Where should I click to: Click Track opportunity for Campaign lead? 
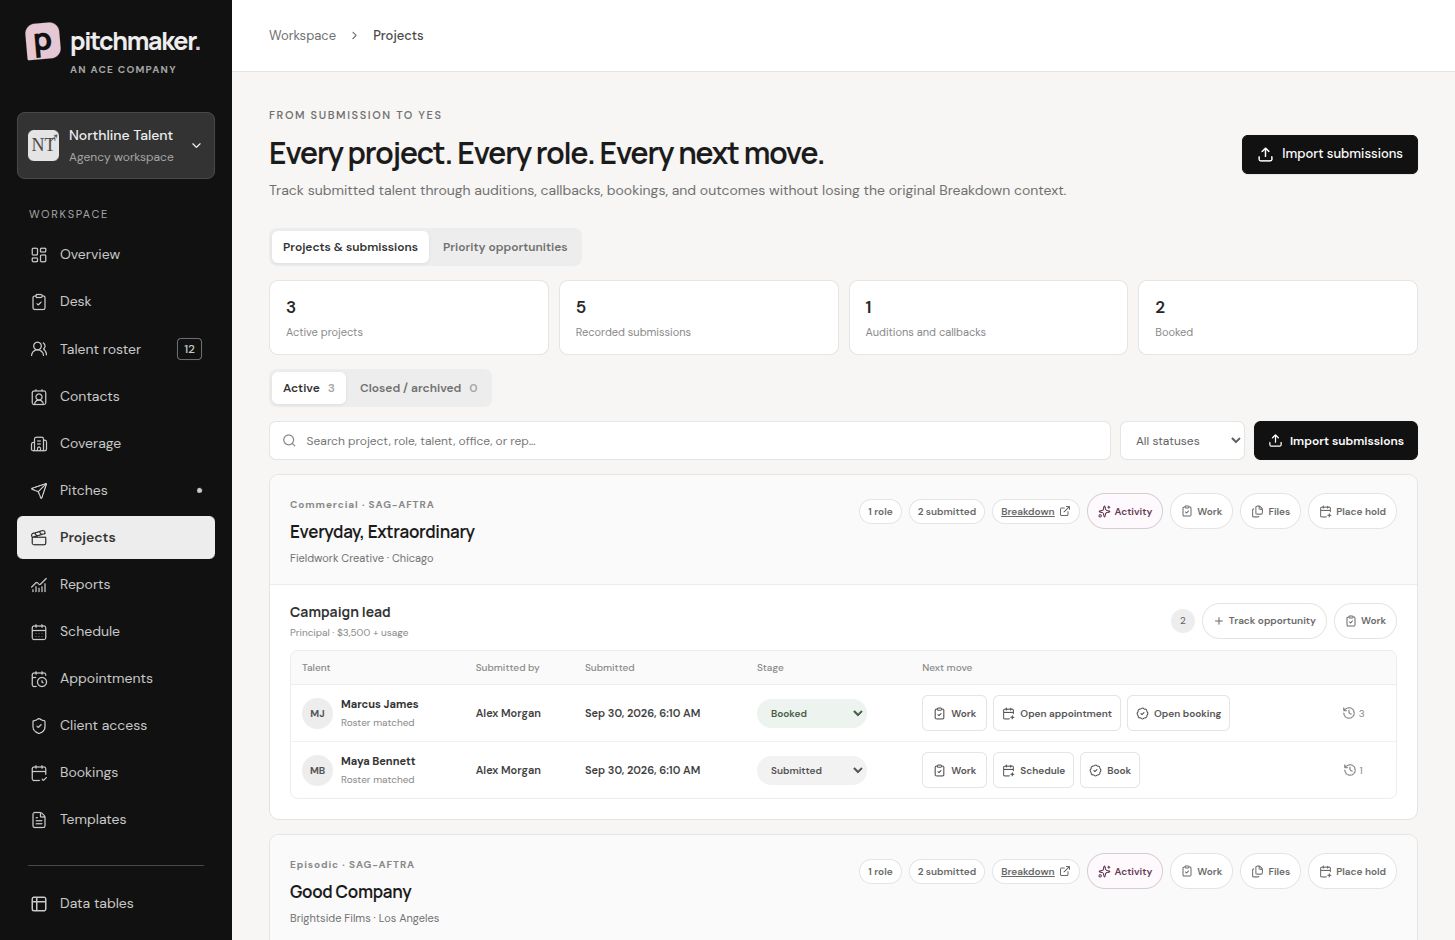pyautogui.click(x=1264, y=621)
